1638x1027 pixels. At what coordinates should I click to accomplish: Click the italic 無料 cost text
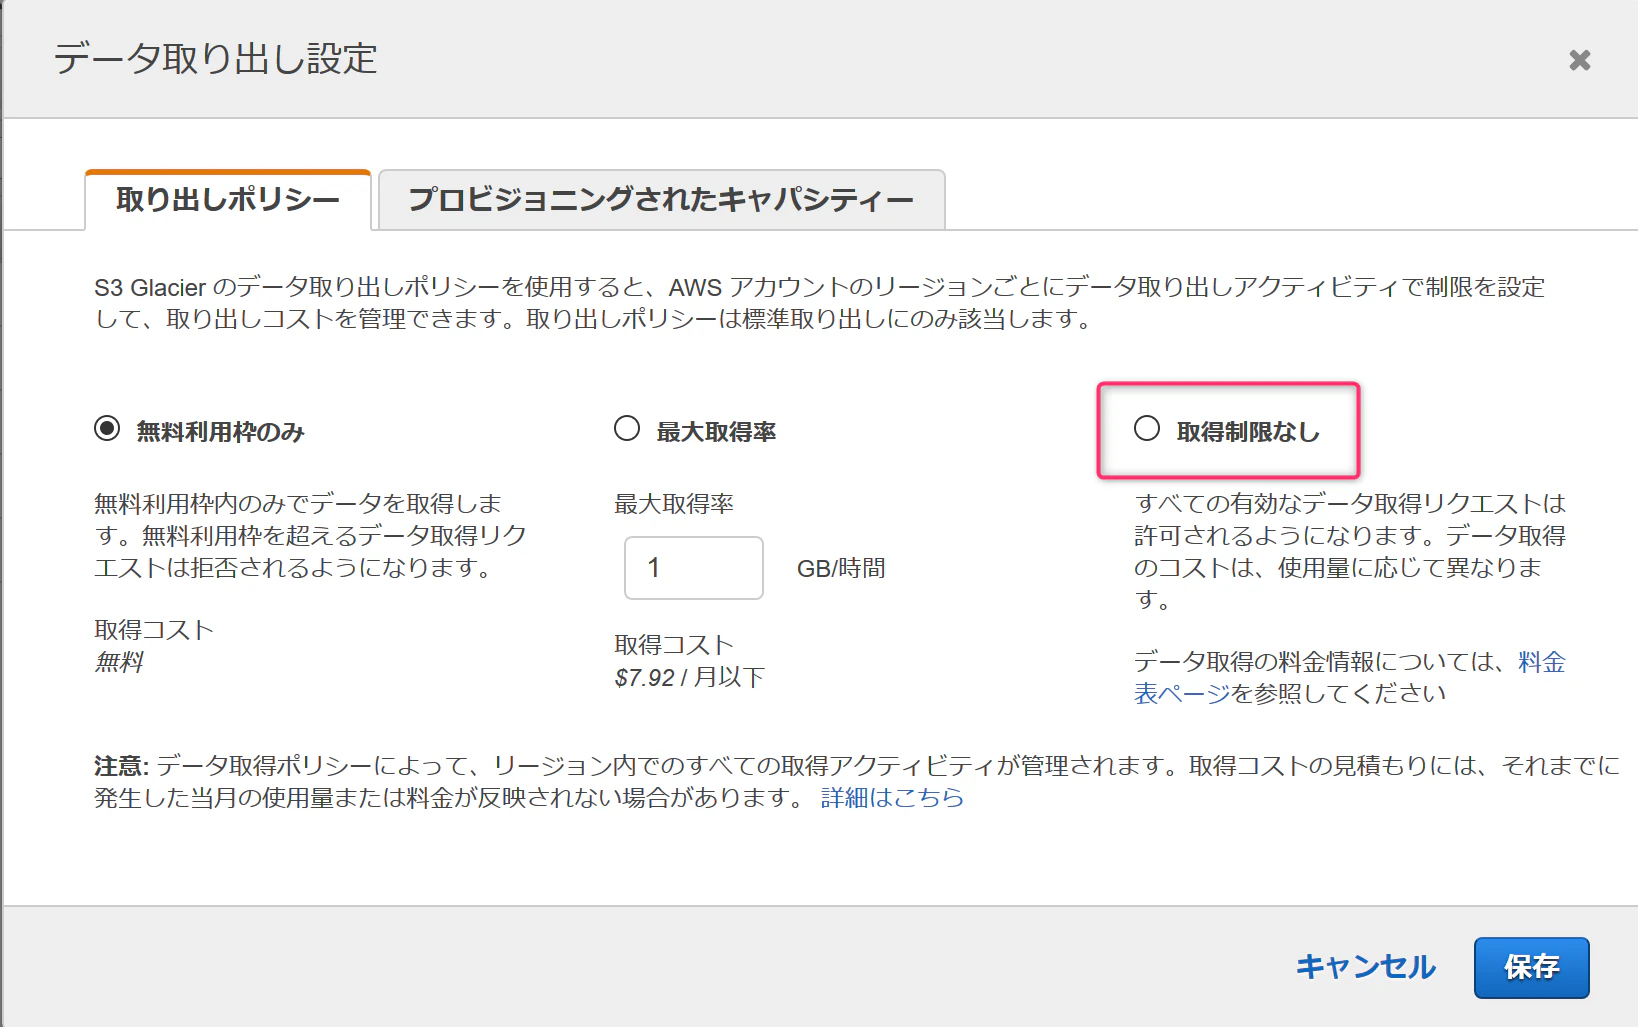pyautogui.click(x=119, y=662)
